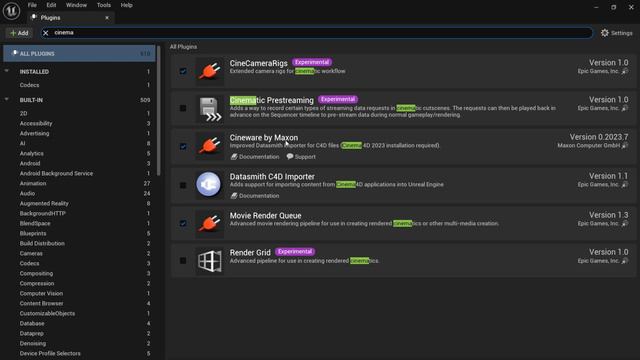
Task: Disable the Movie Render Queue checkbox
Action: pyautogui.click(x=183, y=223)
